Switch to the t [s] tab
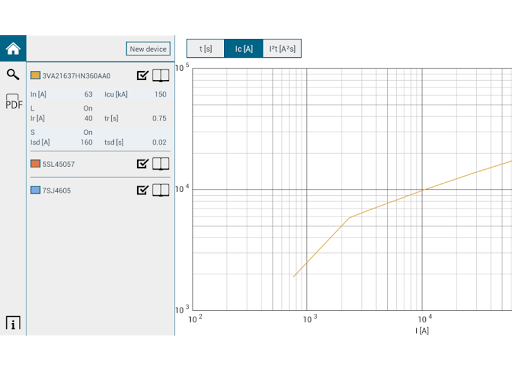Image resolution: width=512 pixels, height=371 pixels. point(206,49)
